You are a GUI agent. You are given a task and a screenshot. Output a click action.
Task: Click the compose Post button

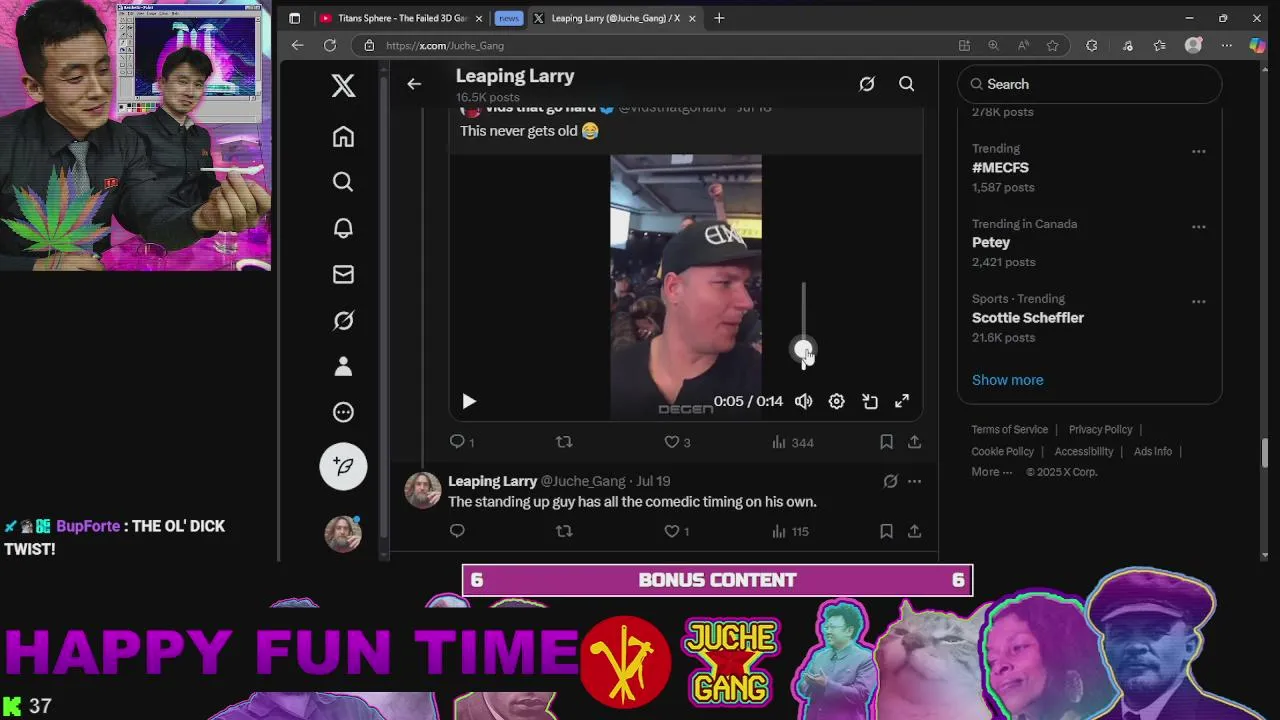[x=343, y=466]
